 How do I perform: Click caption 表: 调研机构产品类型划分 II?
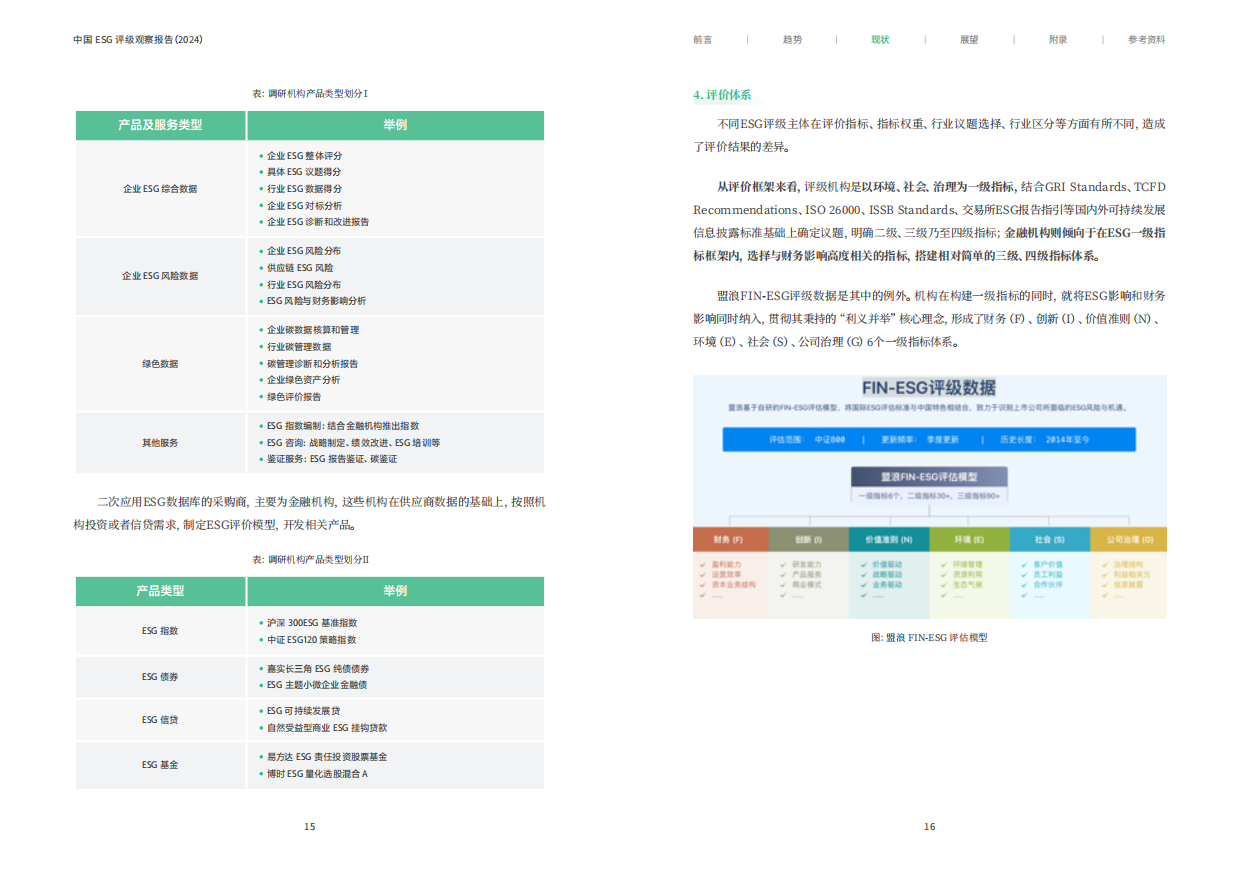[x=311, y=559]
